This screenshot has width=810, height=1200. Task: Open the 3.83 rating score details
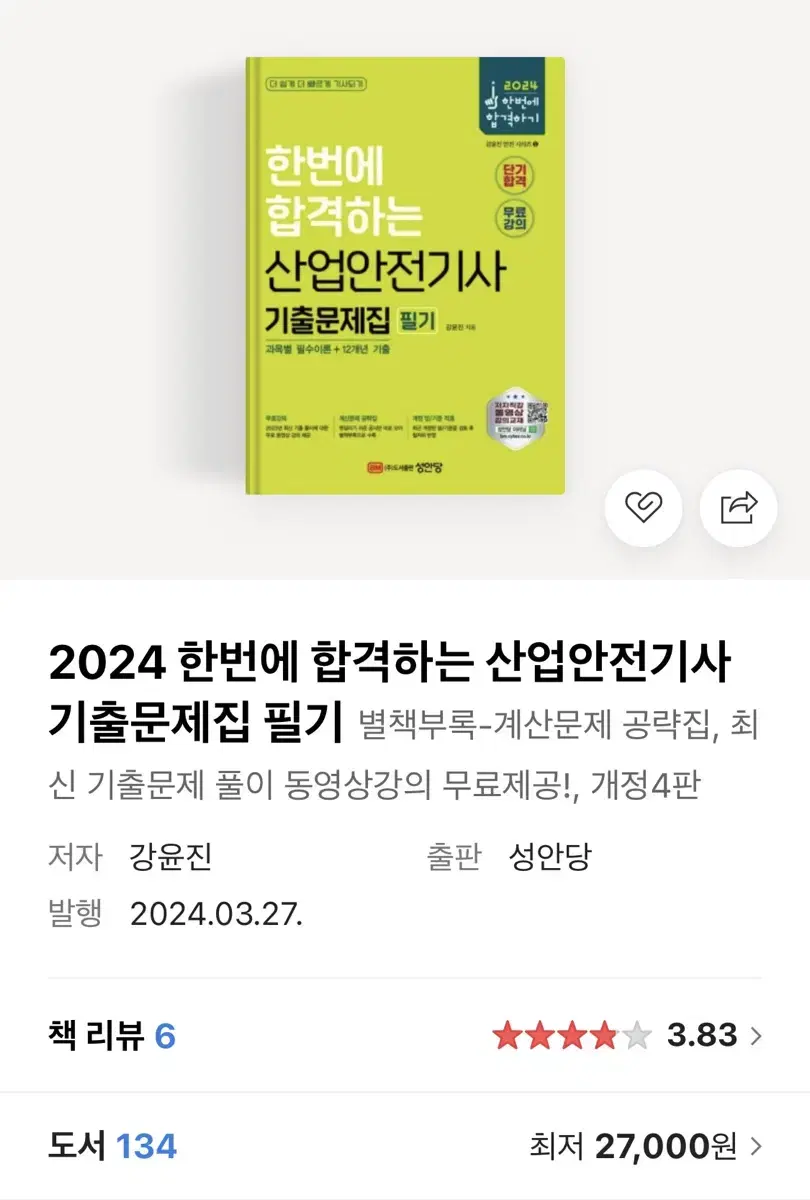click(702, 1035)
